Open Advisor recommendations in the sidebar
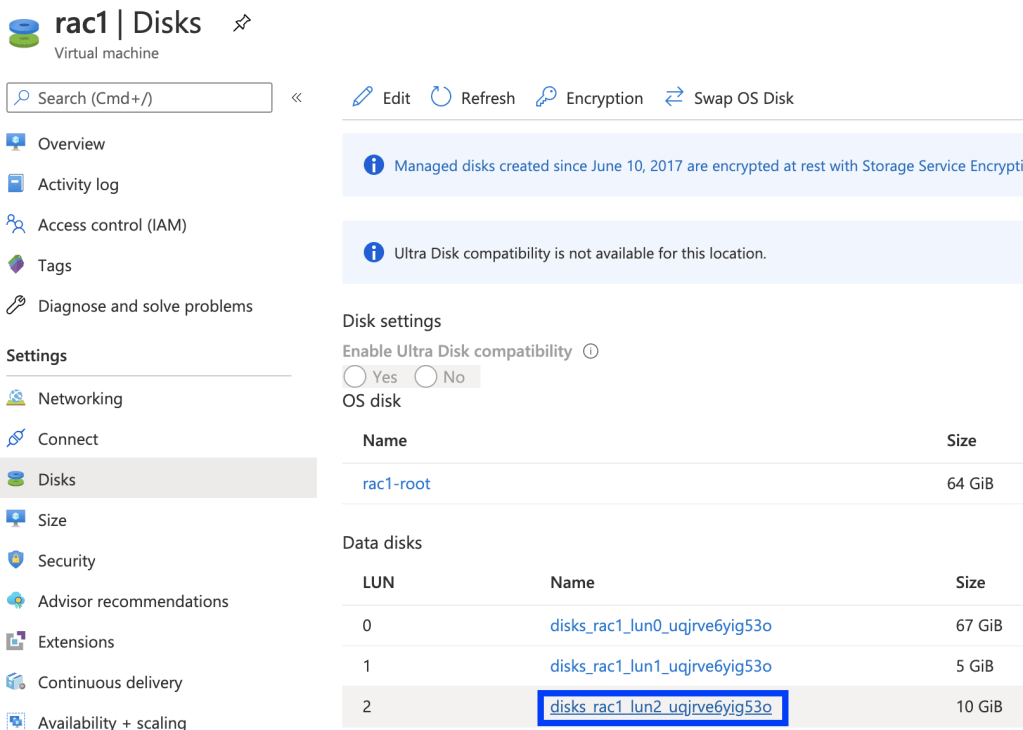 point(133,601)
